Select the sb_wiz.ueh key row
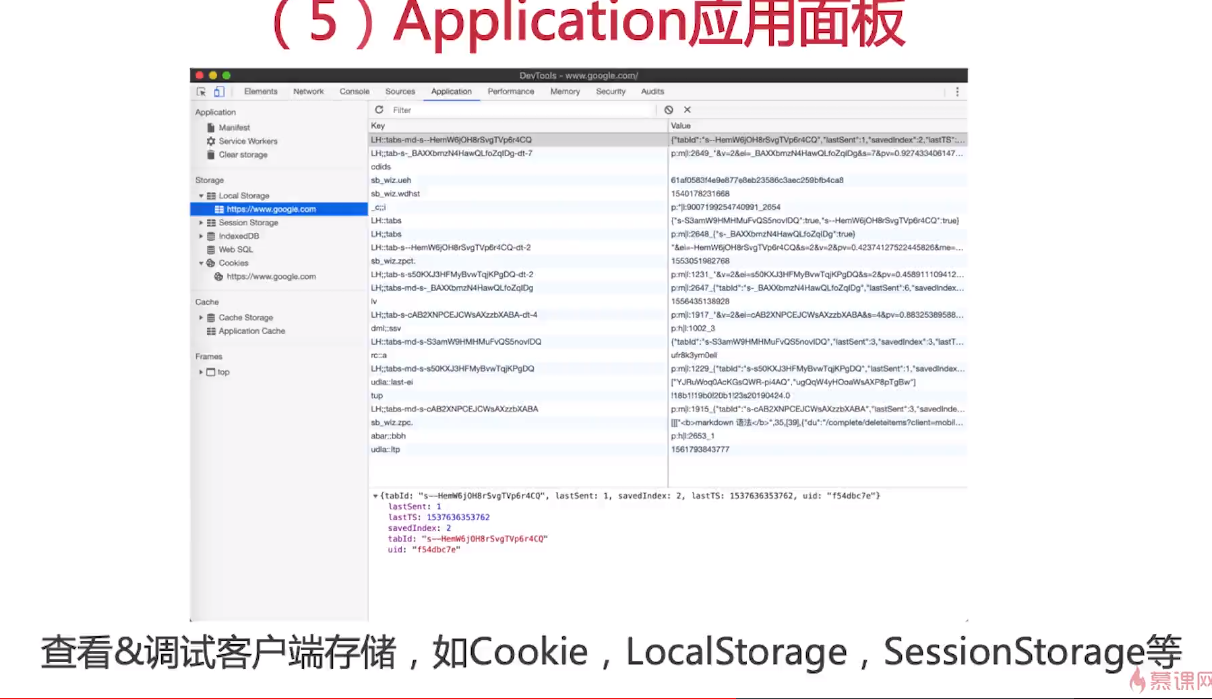 click(667, 180)
